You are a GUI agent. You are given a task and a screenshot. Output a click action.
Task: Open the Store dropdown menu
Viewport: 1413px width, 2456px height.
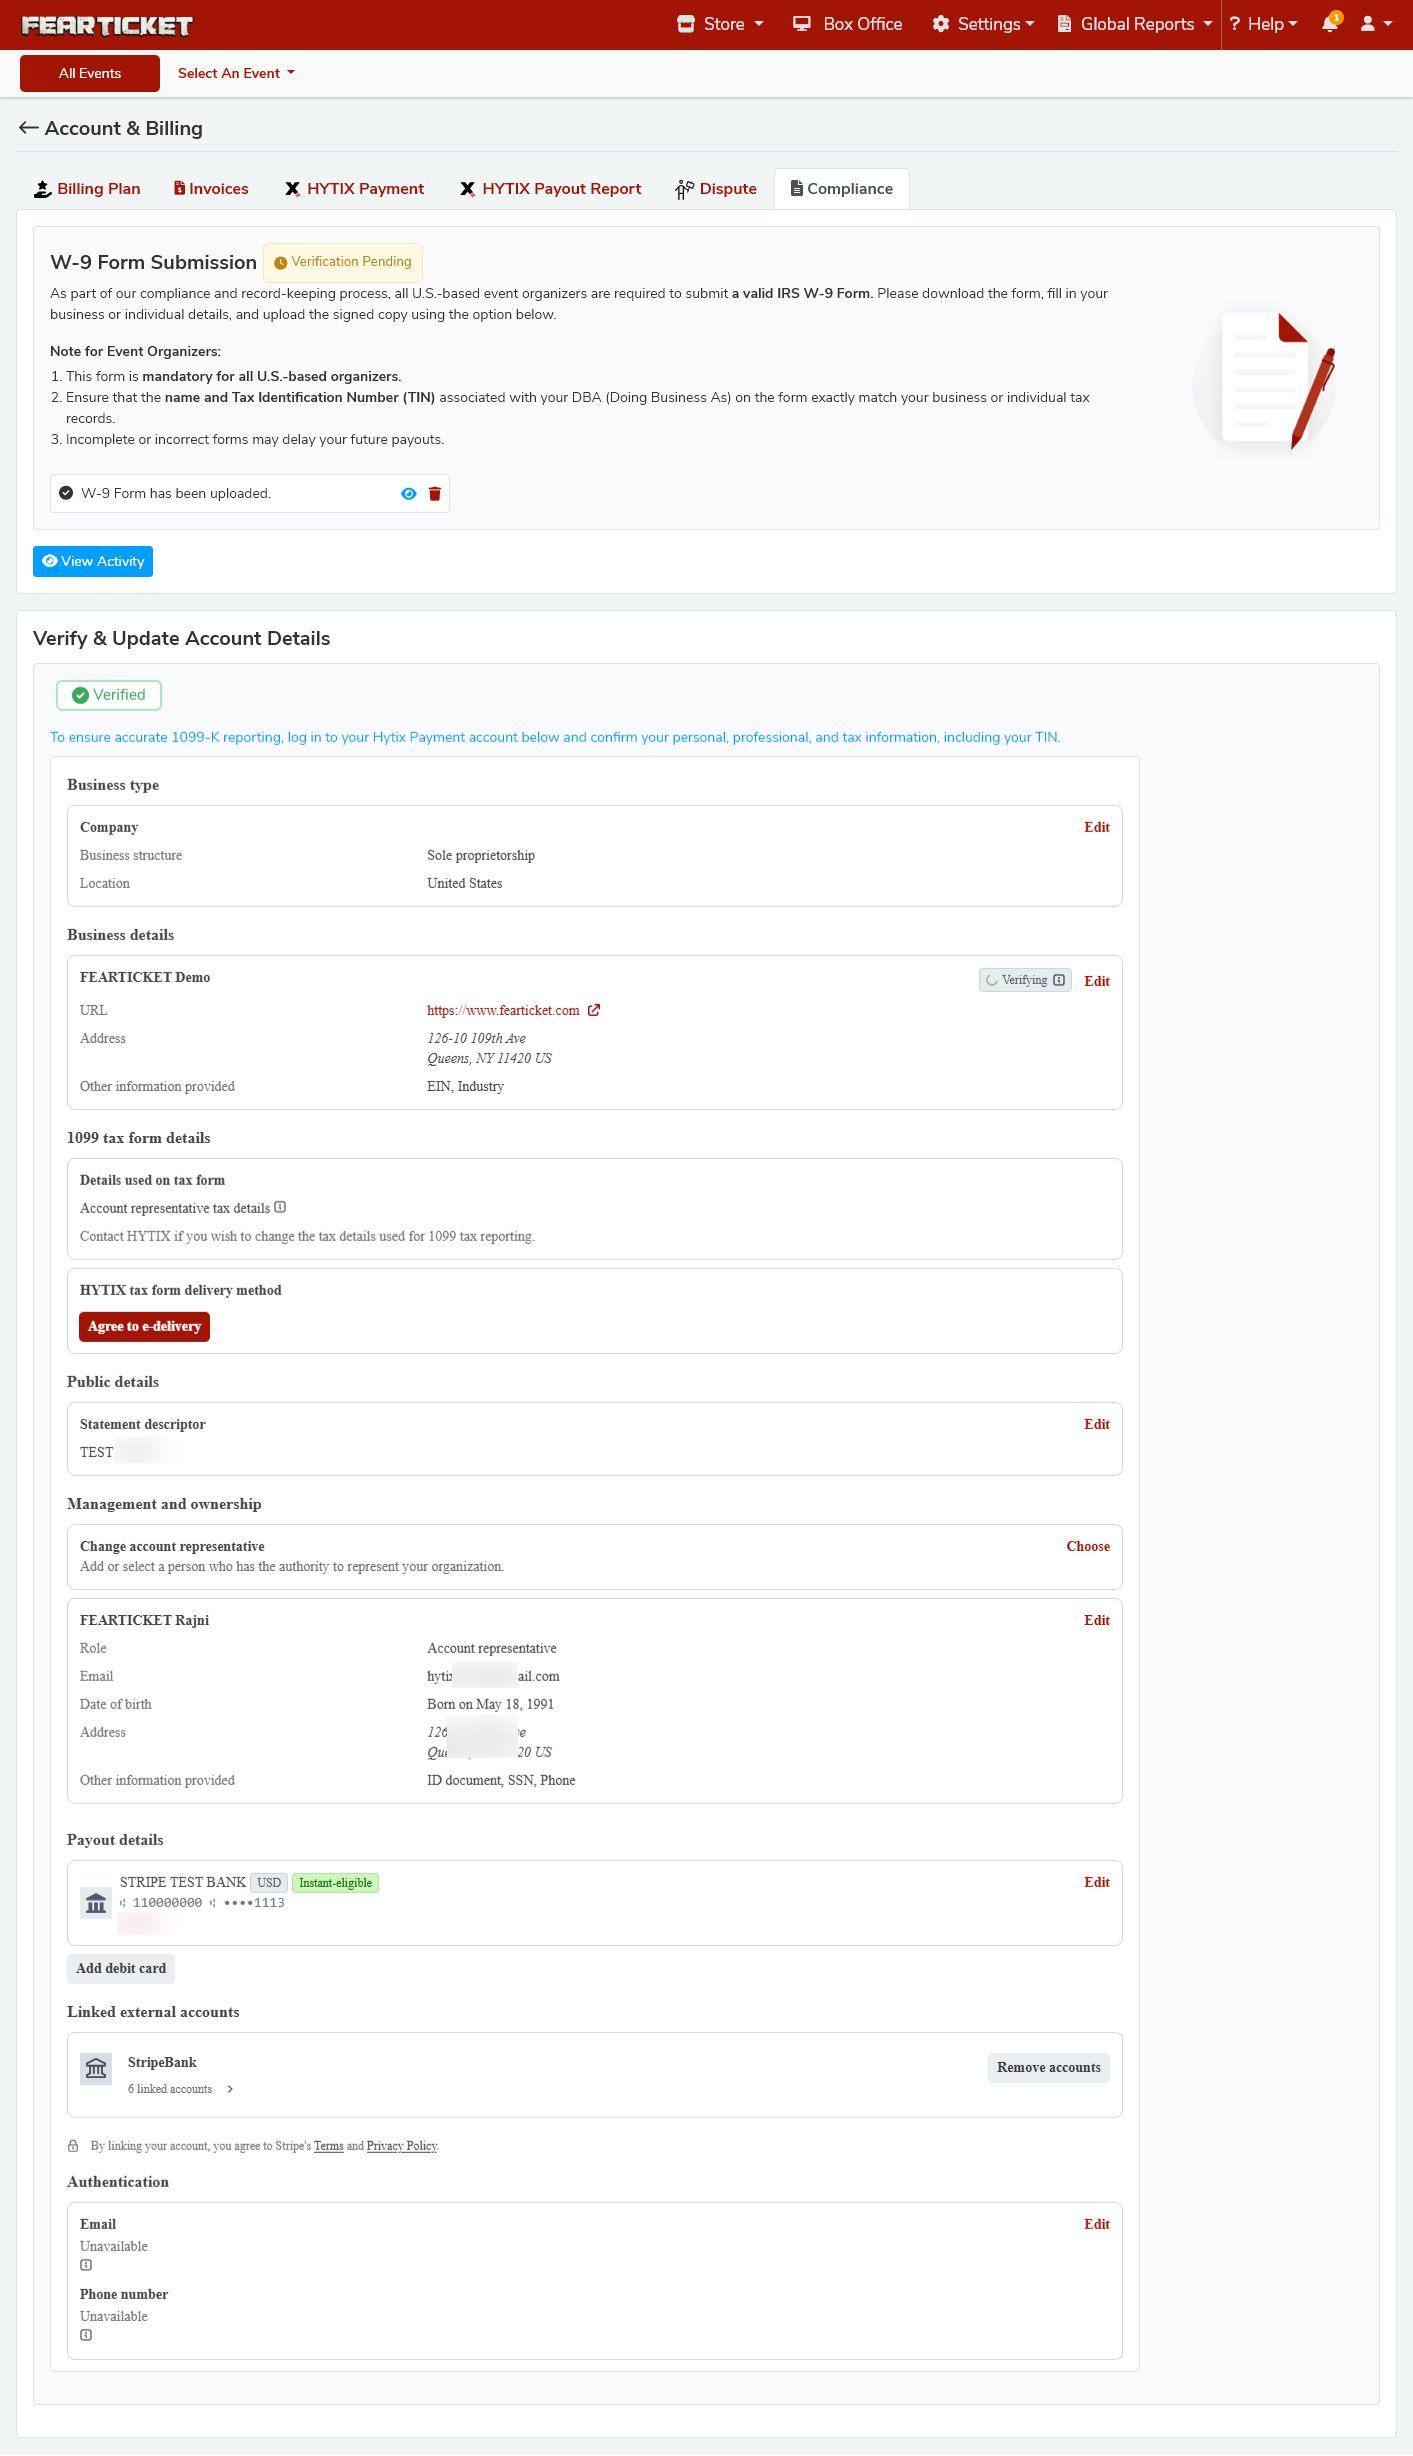(720, 24)
